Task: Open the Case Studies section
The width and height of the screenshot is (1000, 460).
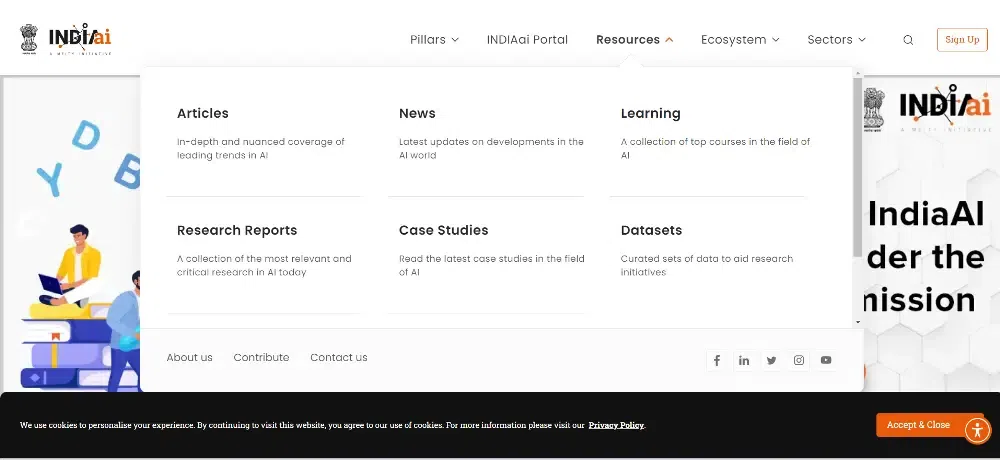Action: pos(443,230)
